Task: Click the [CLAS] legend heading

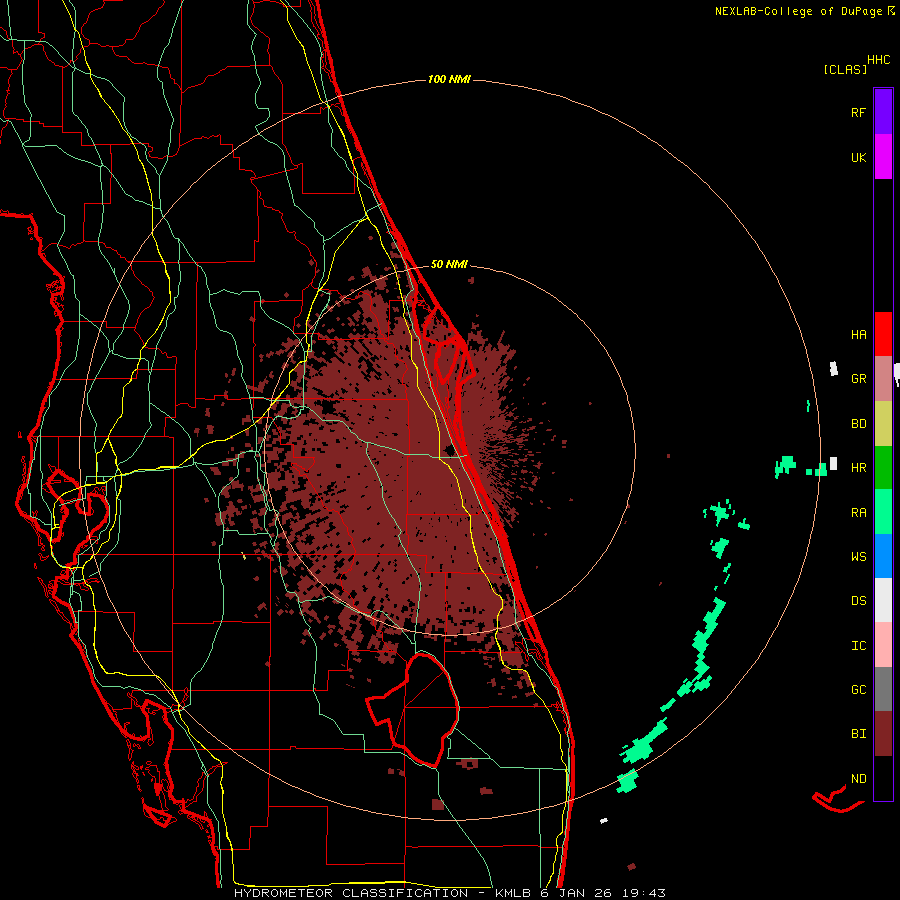Action: coord(845,69)
